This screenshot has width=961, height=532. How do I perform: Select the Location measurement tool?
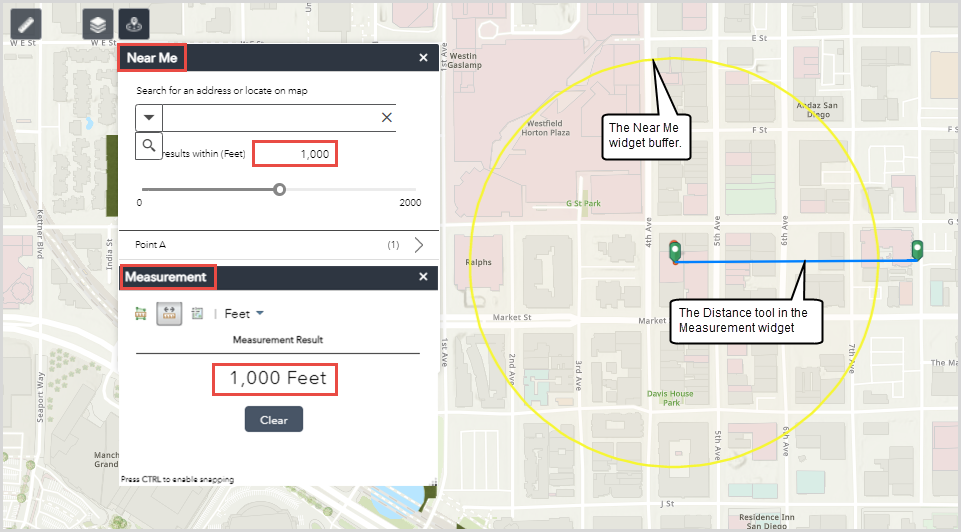tap(197, 314)
